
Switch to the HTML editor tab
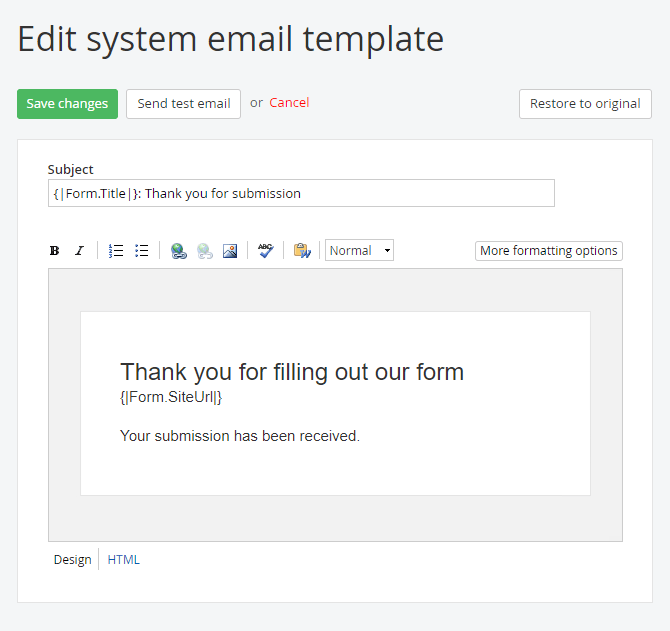point(124,560)
